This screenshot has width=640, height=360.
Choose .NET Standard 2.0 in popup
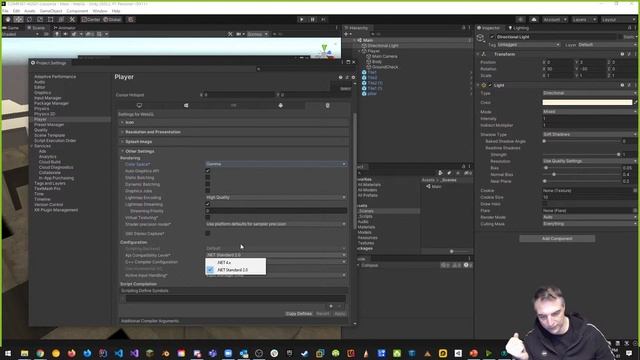click(x=236, y=270)
